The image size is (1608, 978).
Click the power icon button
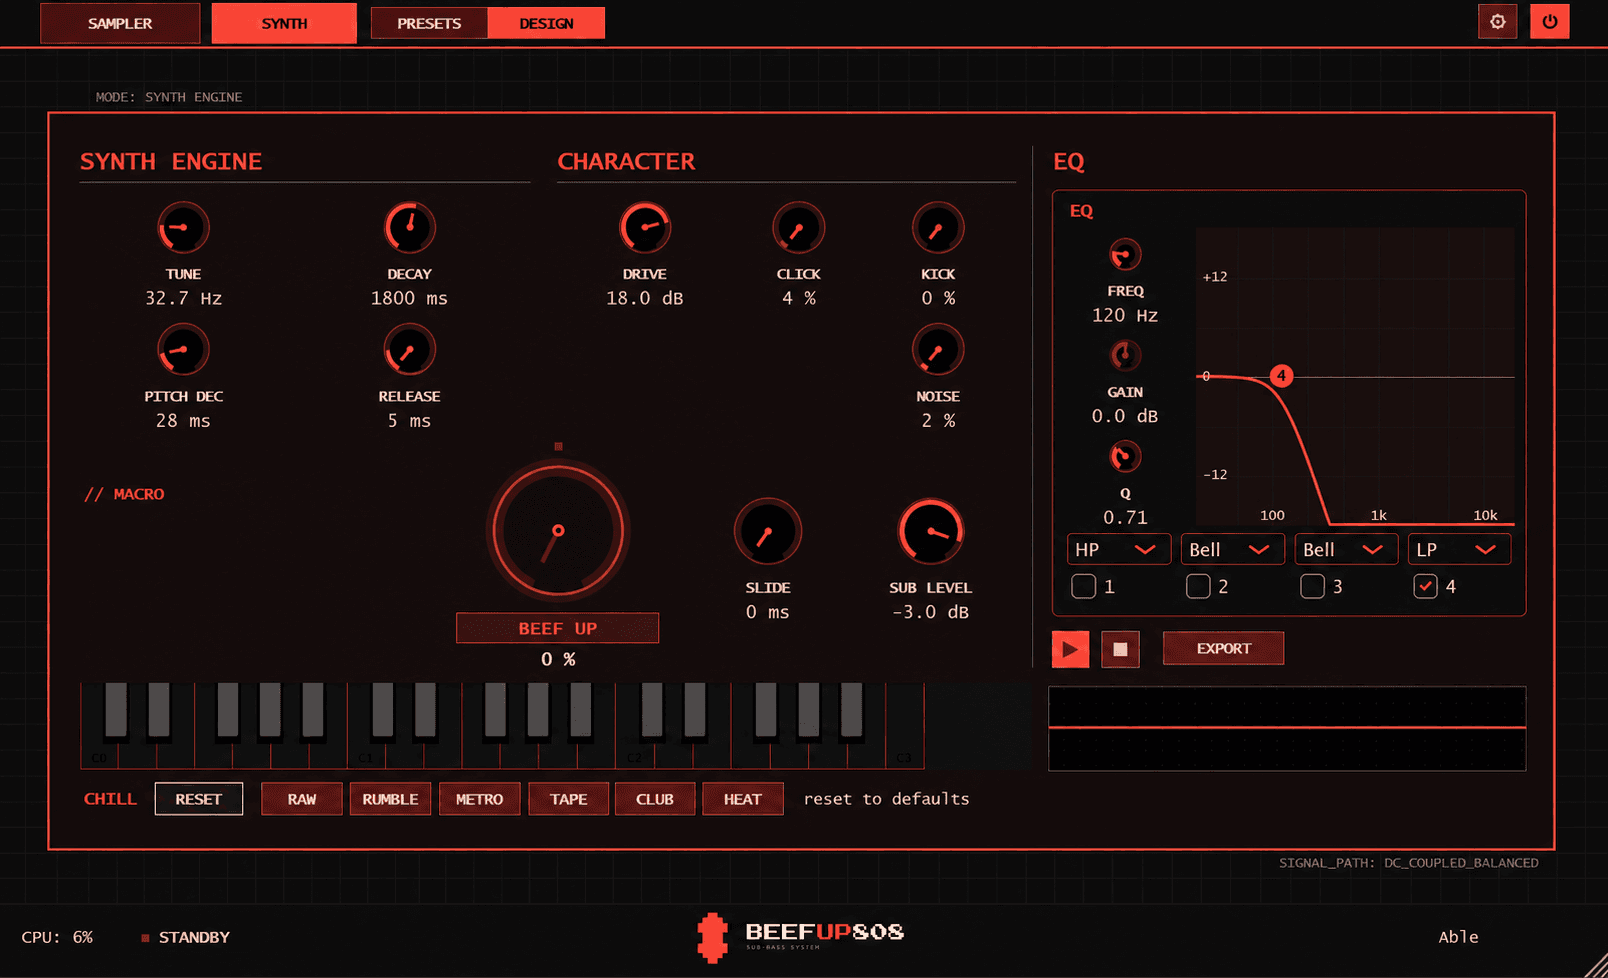[x=1549, y=22]
